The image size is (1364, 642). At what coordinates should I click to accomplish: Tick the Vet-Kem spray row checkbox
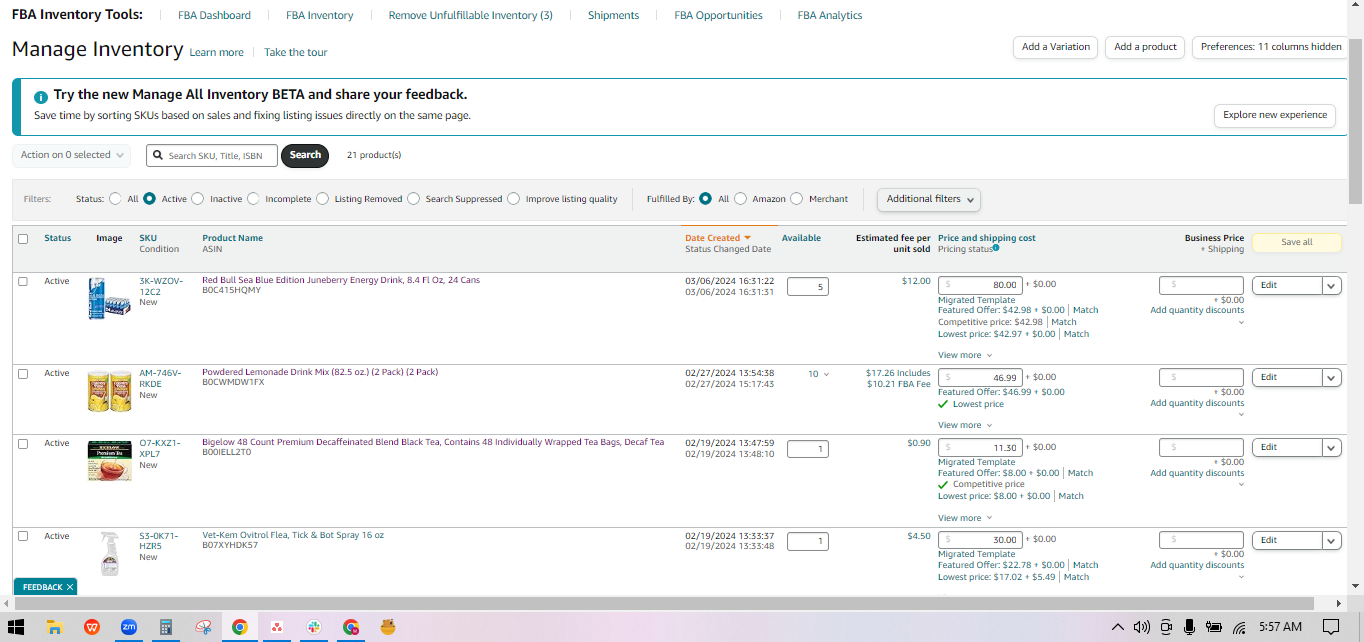point(23,536)
